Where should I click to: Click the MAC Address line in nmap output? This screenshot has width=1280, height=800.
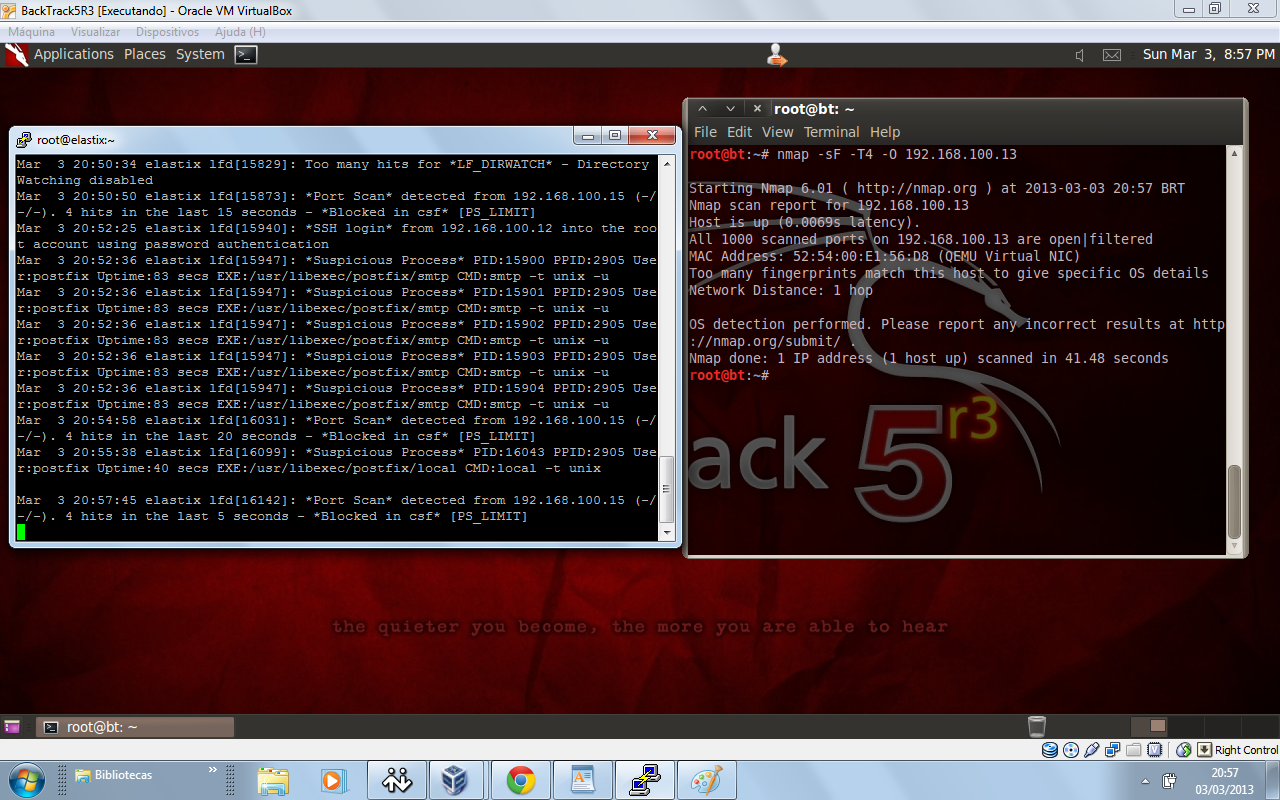click(x=884, y=256)
